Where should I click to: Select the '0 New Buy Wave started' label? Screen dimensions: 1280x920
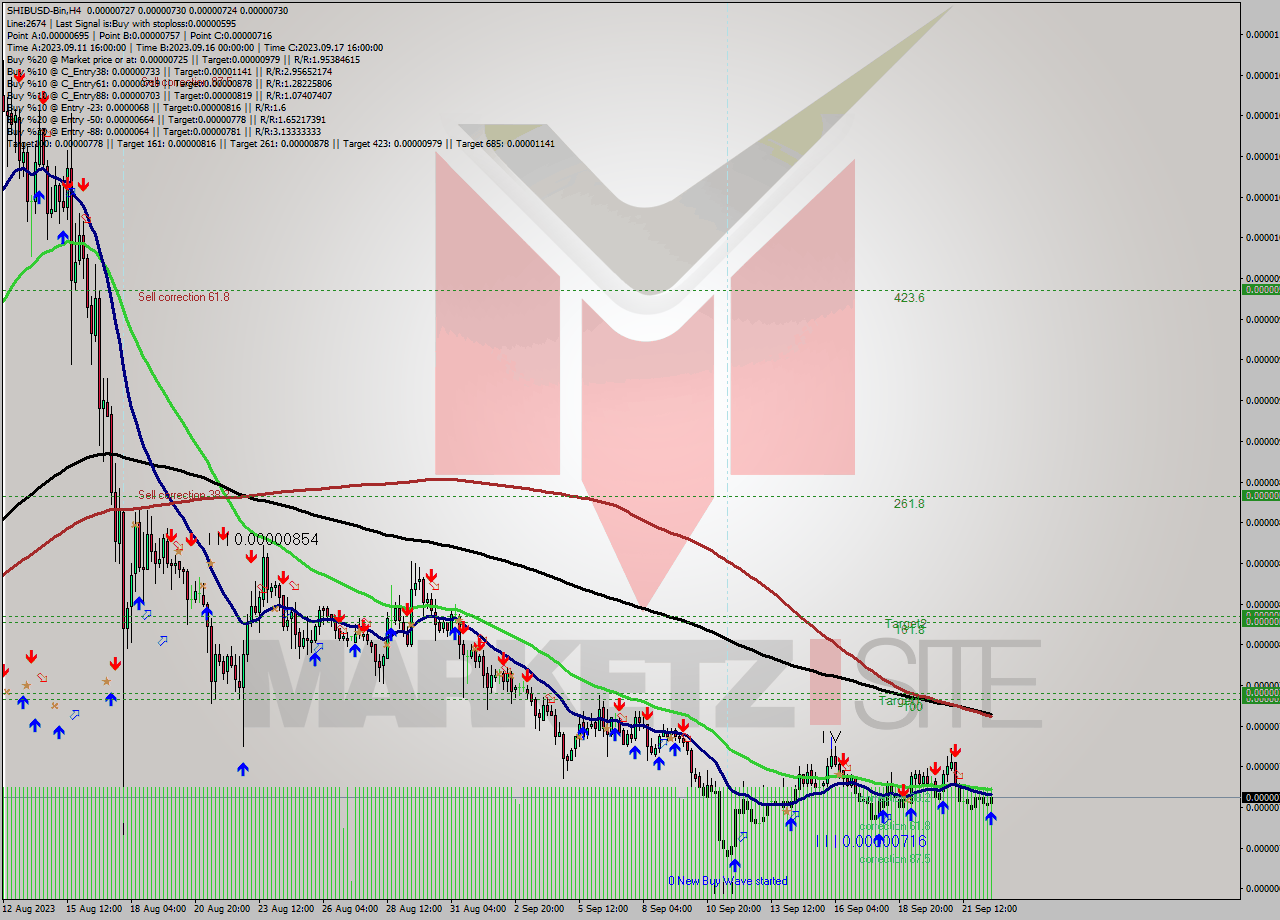point(728,881)
